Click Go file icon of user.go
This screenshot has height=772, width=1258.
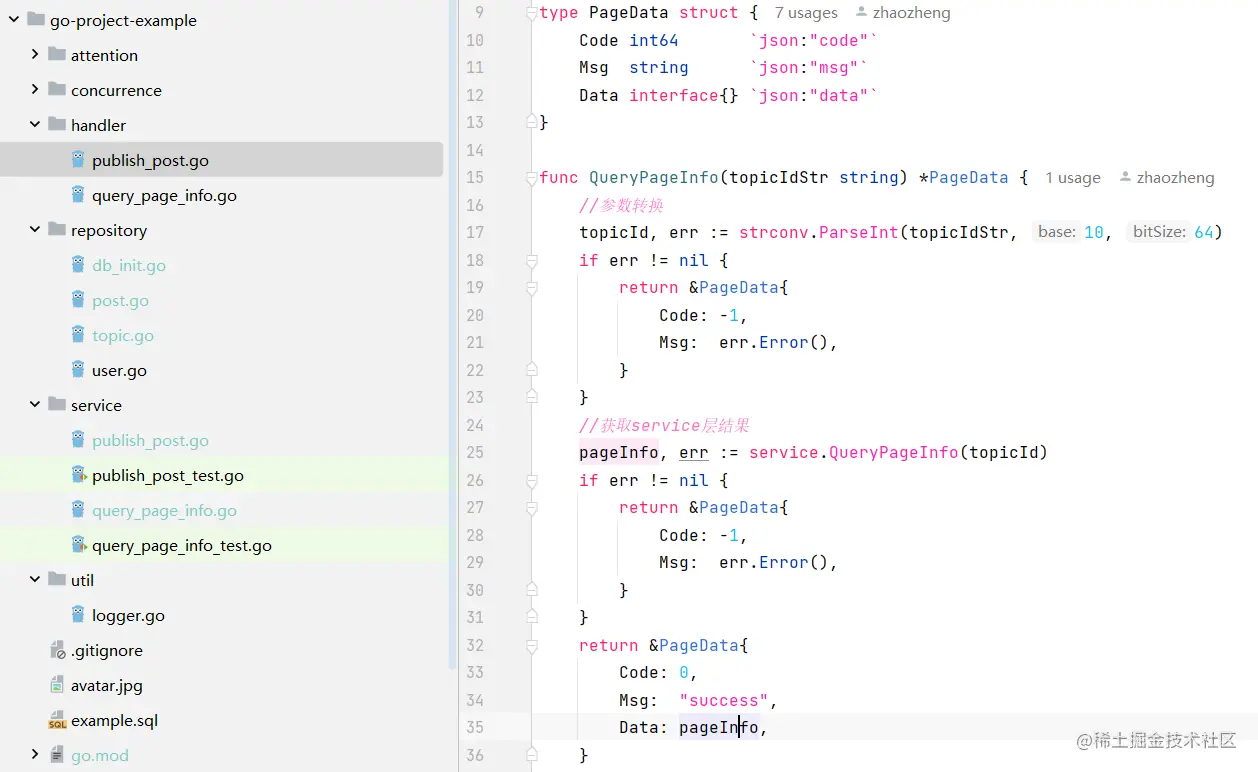pyautogui.click(x=78, y=370)
